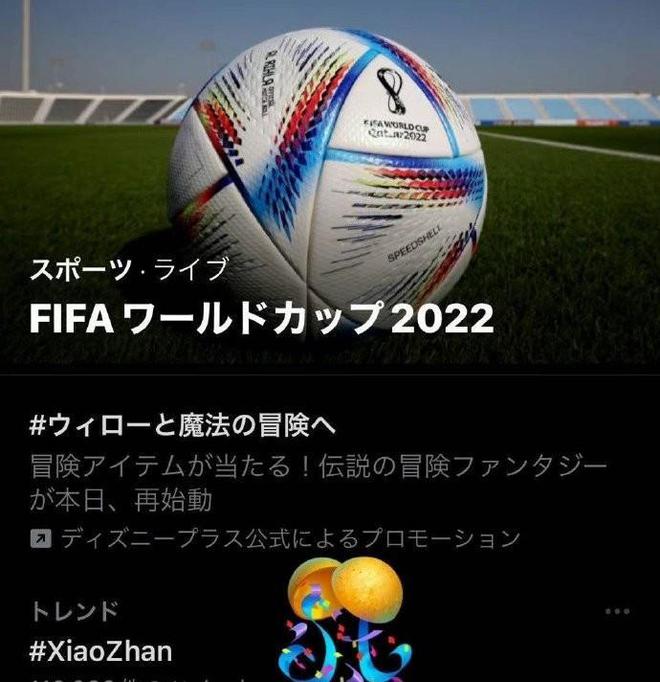The image size is (660, 682).
Task: Open the #XiaoZhan trending hashtag
Action: click(101, 652)
